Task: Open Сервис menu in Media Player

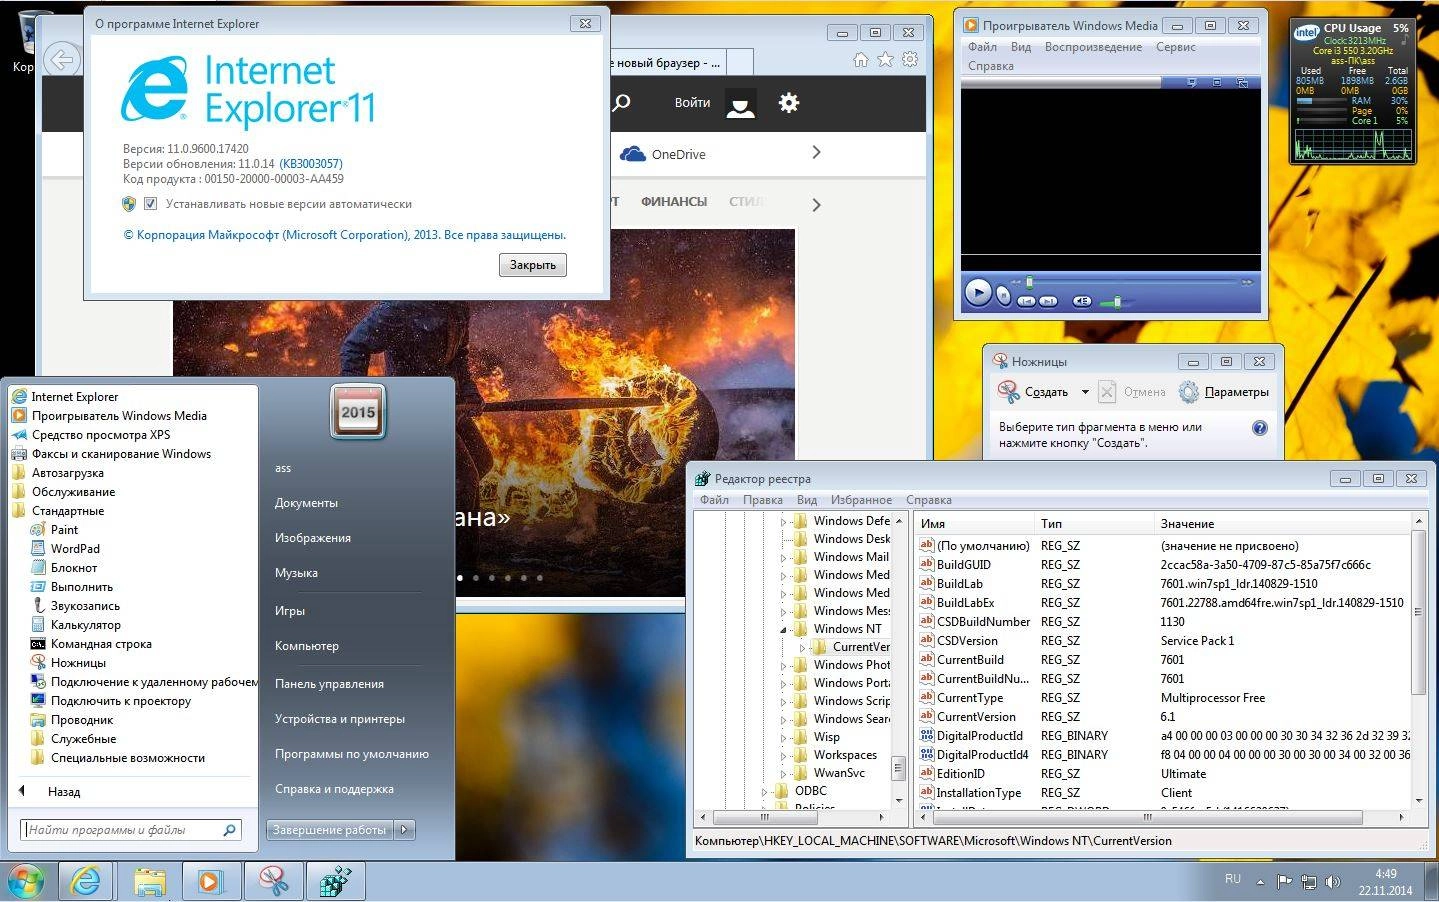Action: (1176, 47)
